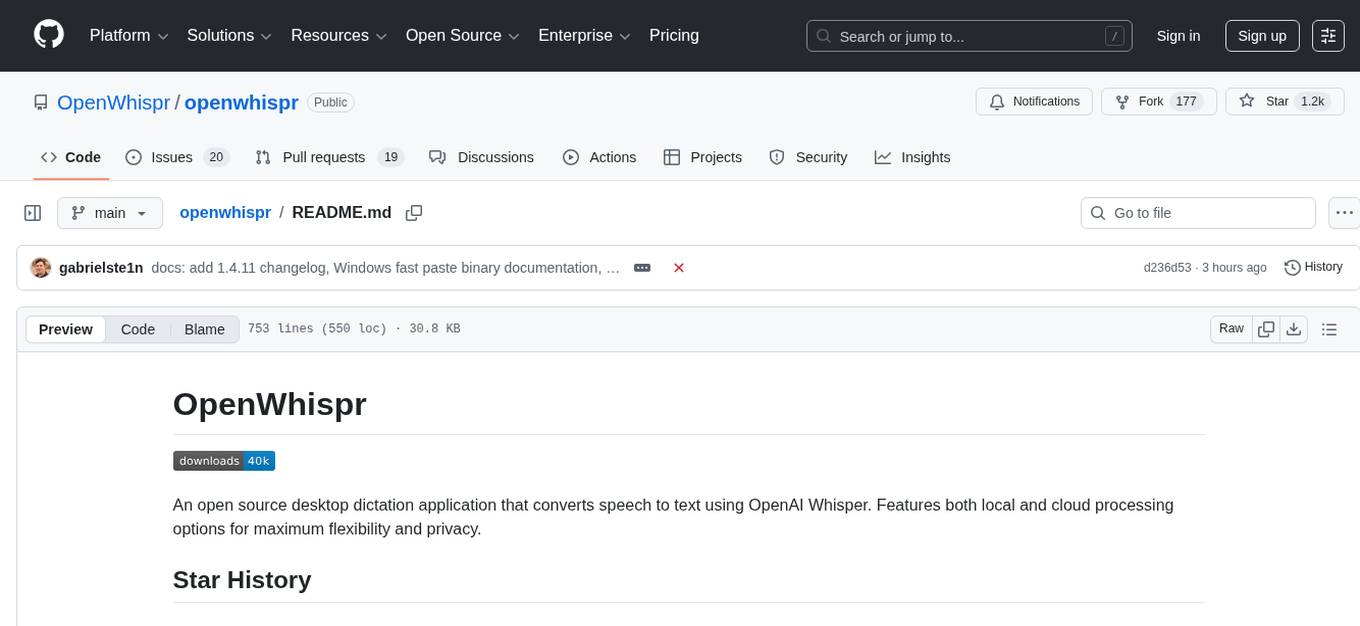Copy the README.md file path
Viewport: 1360px width, 626px height.
point(414,212)
